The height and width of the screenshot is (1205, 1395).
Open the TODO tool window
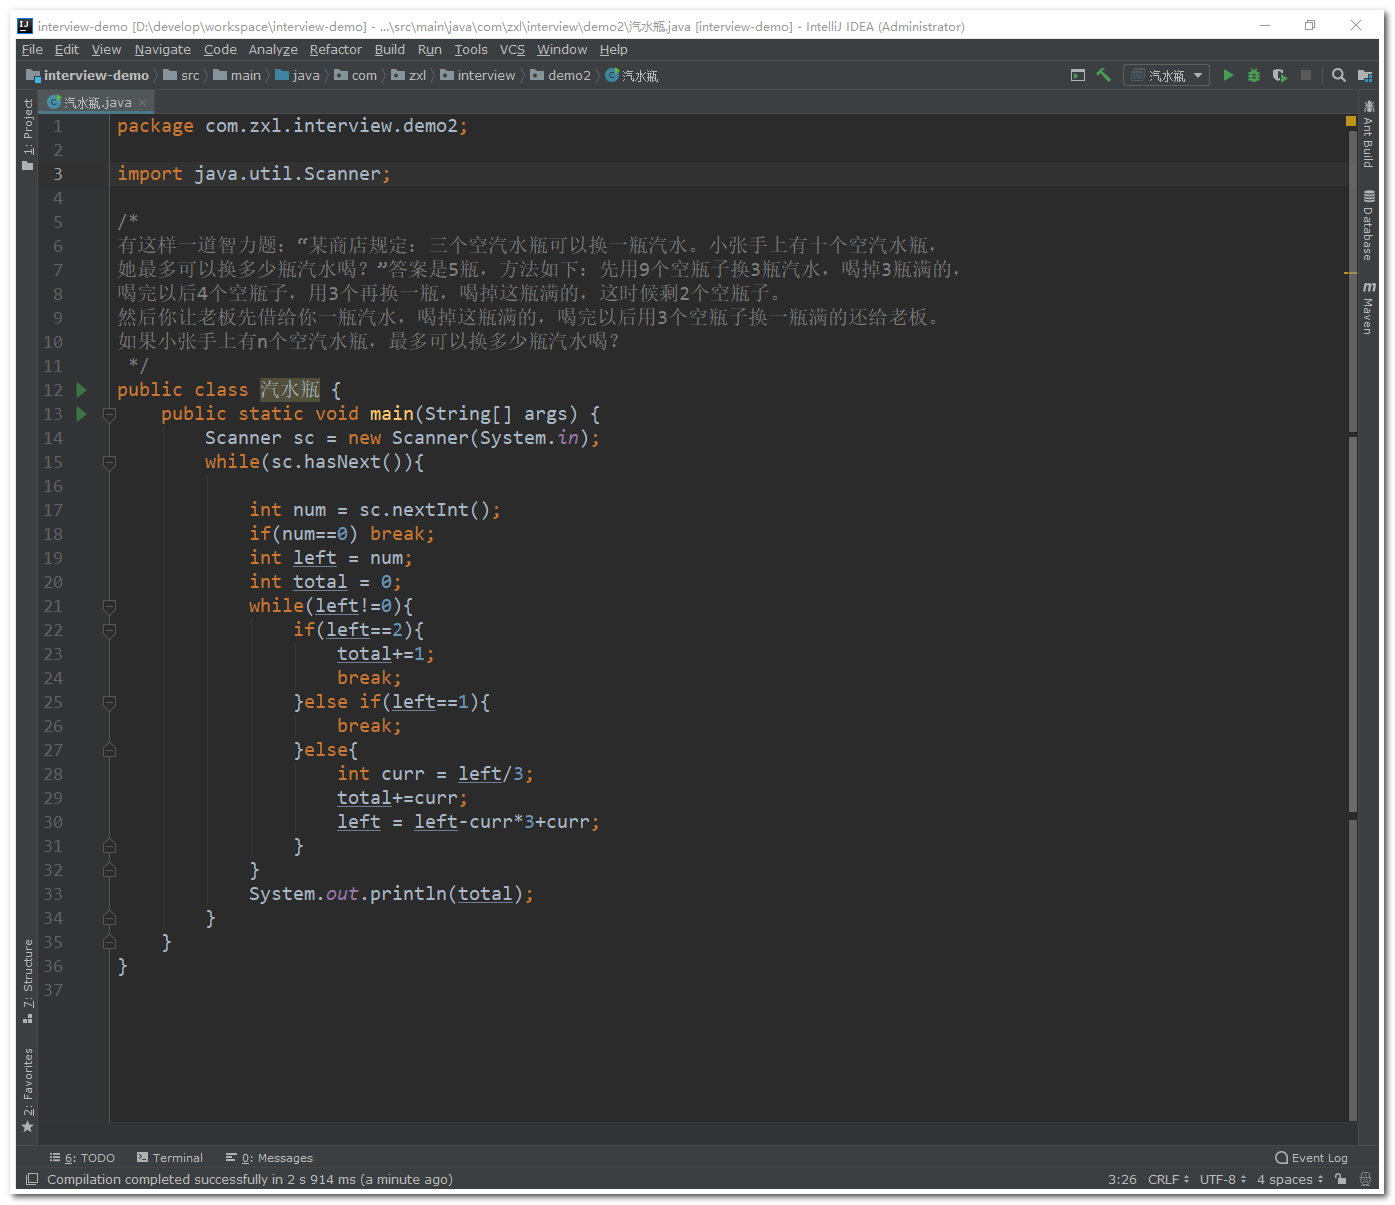[x=82, y=1158]
